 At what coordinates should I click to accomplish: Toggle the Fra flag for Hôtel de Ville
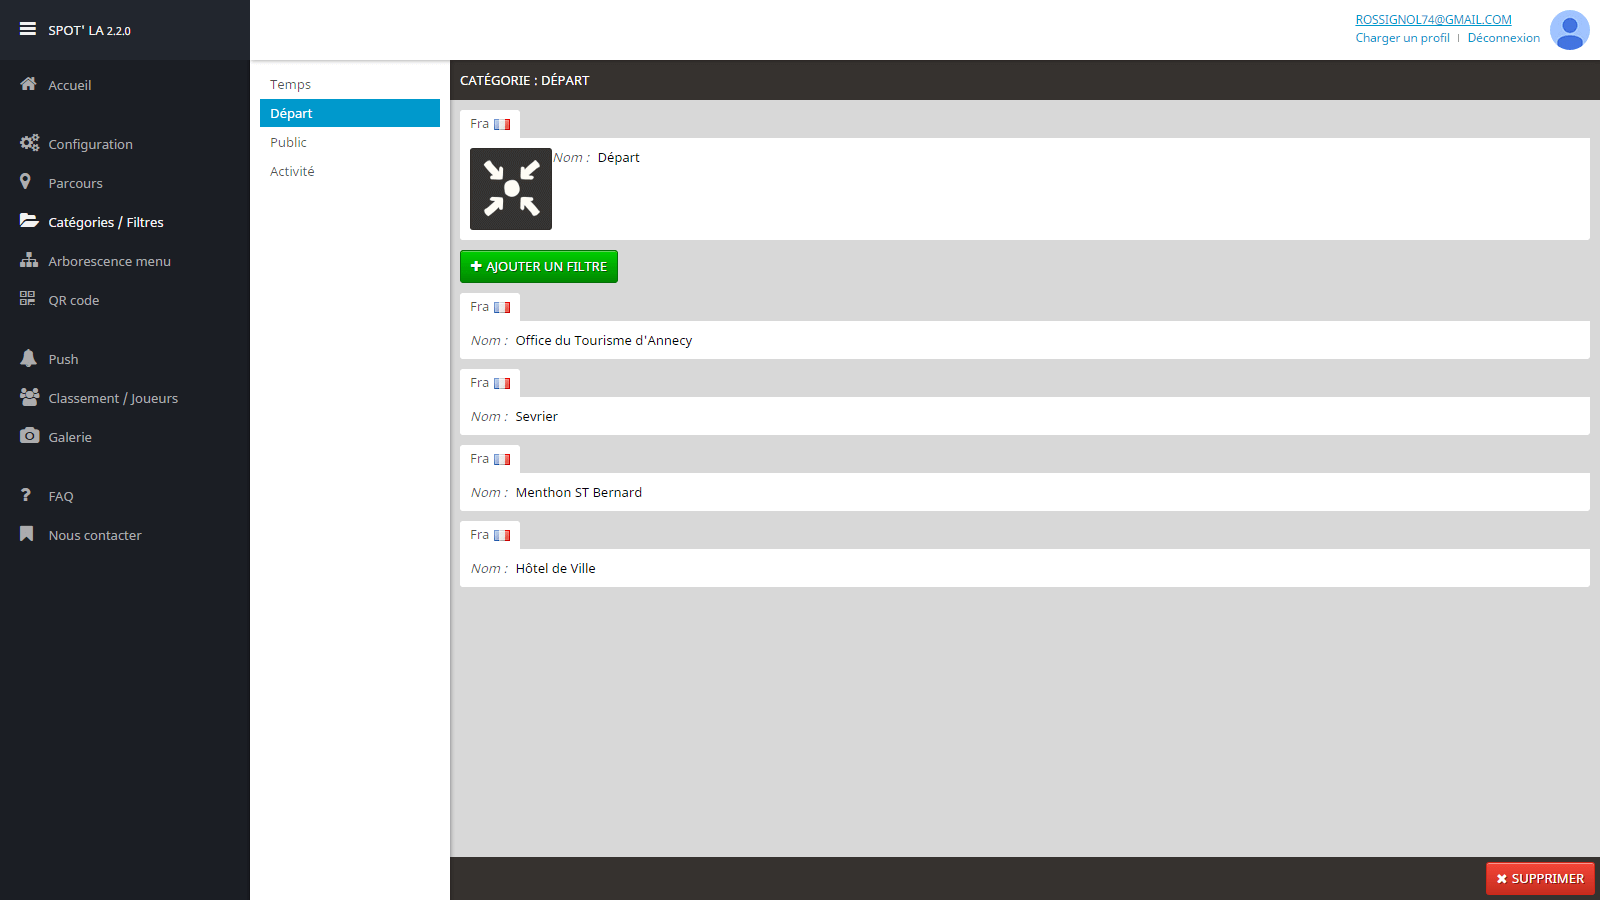pyautogui.click(x=490, y=534)
